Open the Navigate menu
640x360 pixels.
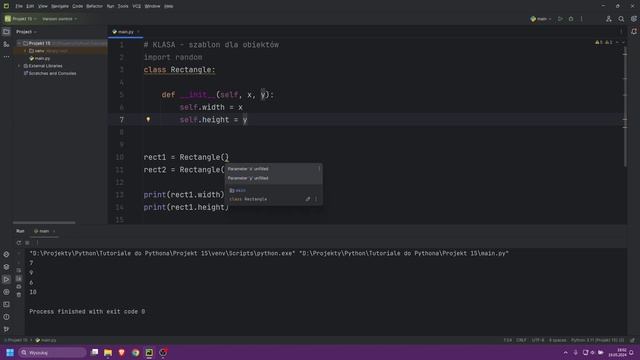60,6
